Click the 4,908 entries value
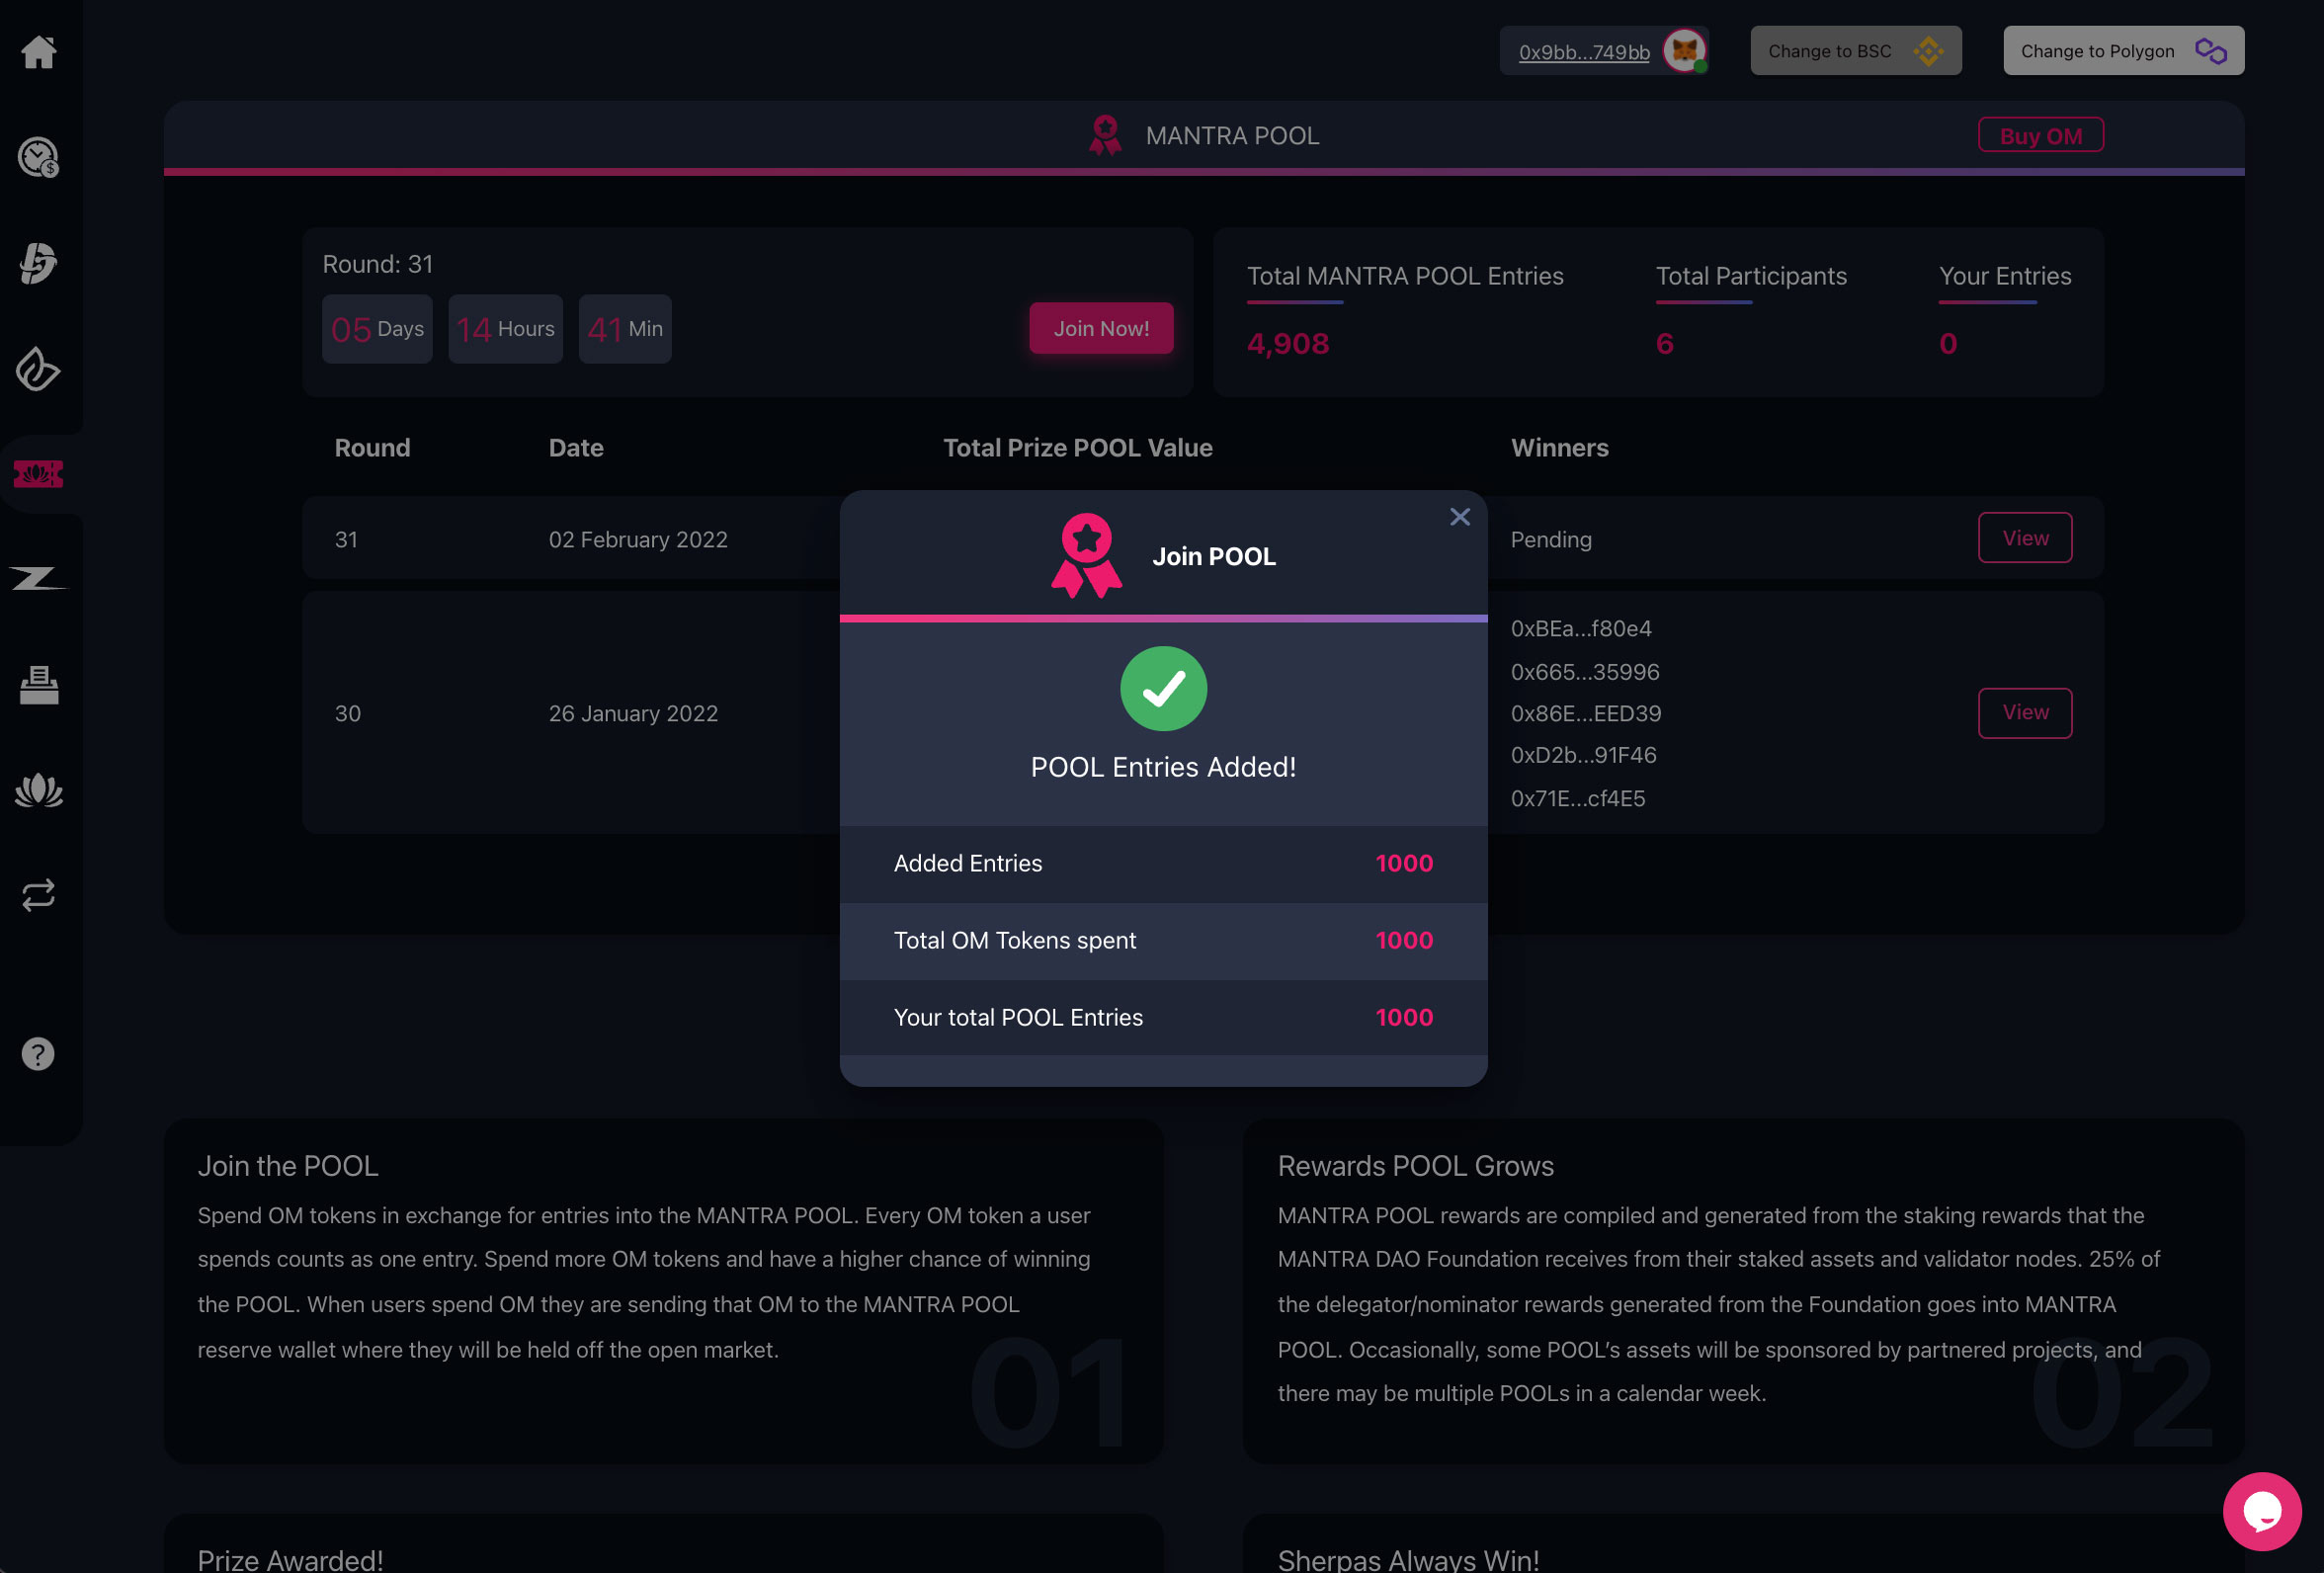Screen dimensions: 2324x1573 (x=1288, y=343)
